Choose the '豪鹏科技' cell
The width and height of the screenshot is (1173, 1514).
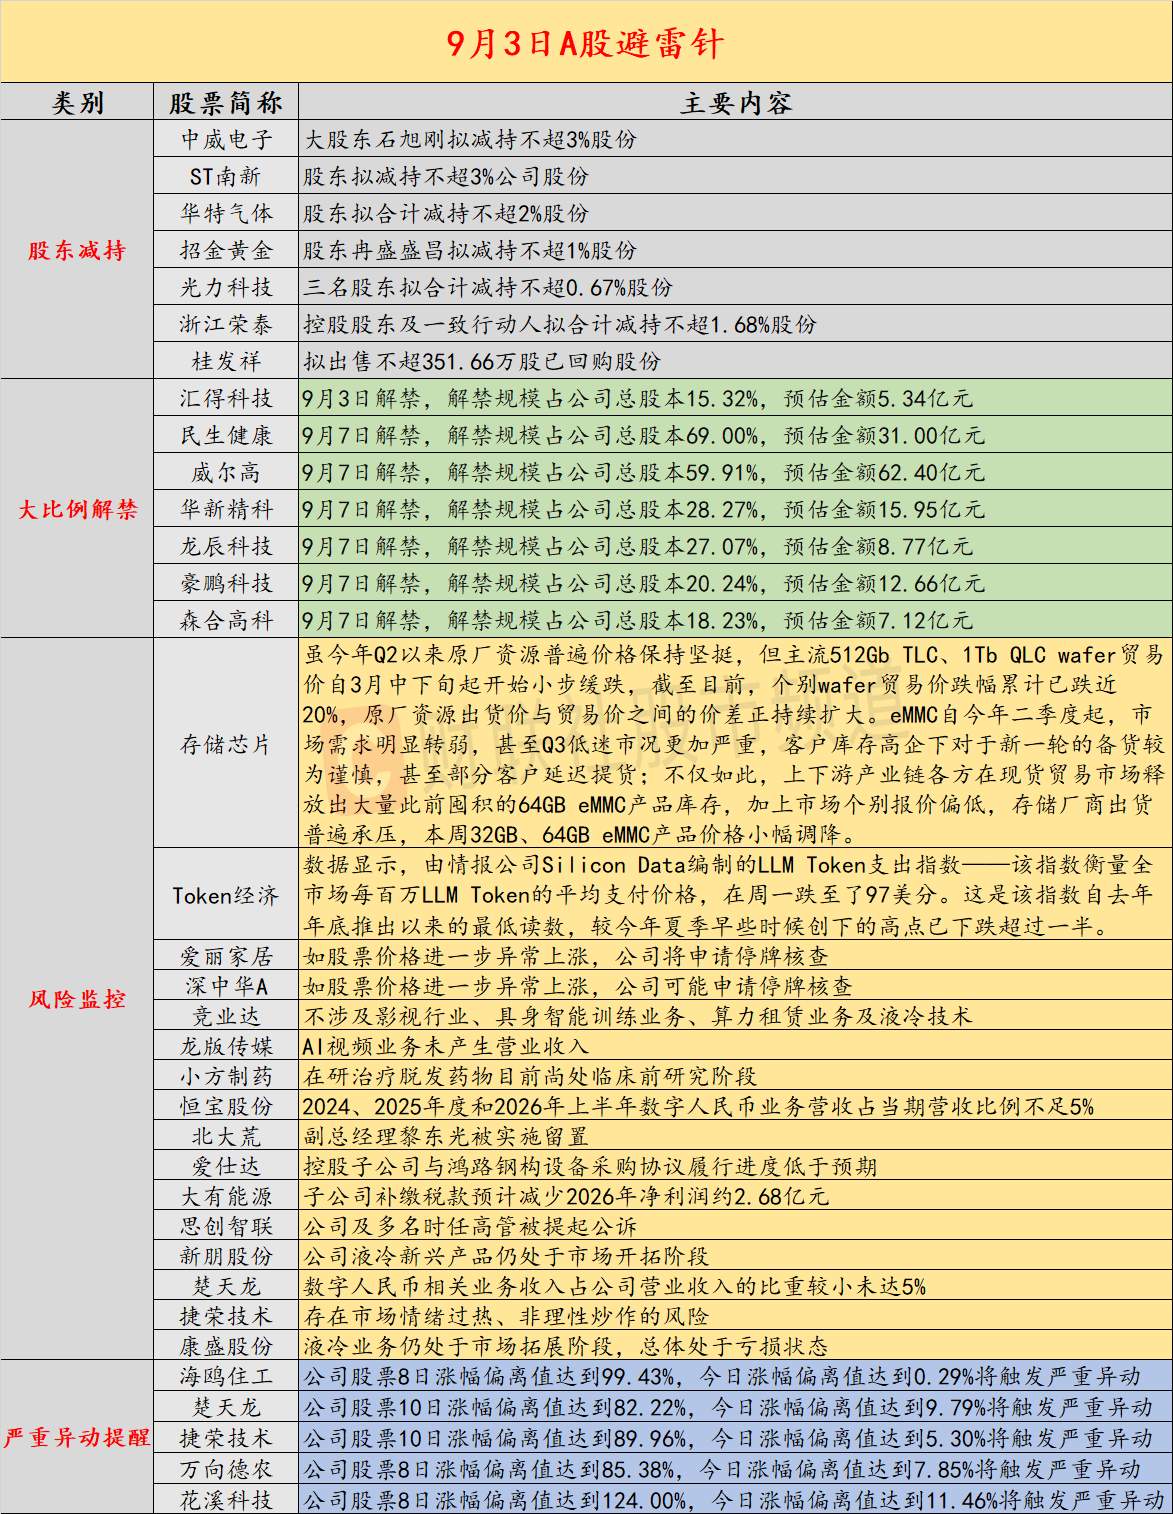click(226, 584)
